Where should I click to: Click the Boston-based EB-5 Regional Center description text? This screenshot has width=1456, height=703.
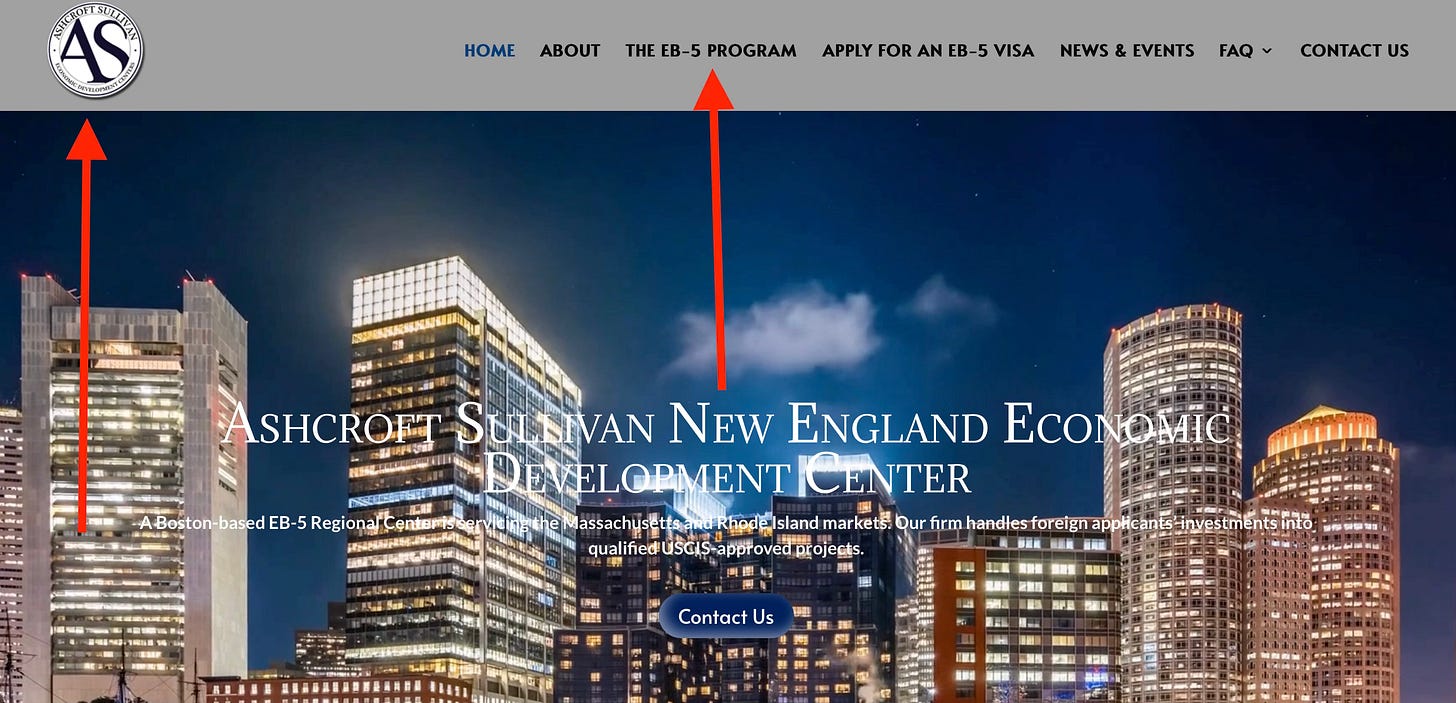tap(726, 535)
